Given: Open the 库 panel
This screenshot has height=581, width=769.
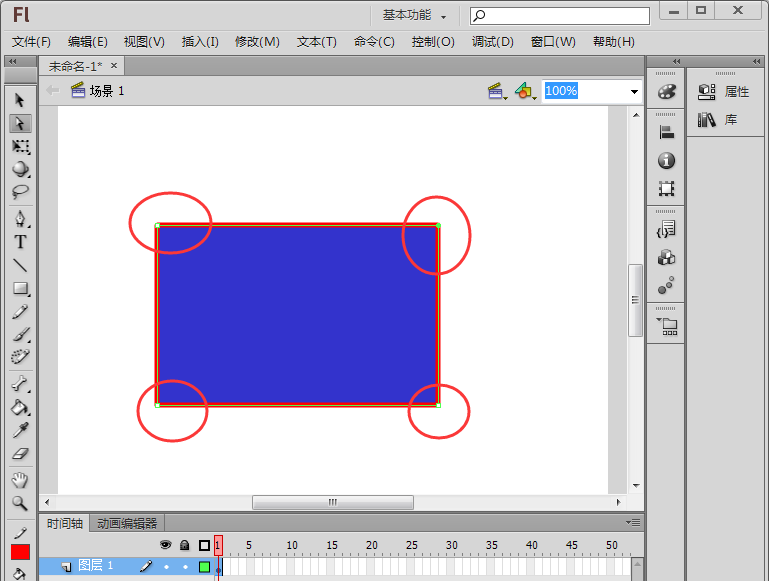Looking at the screenshot, I should (718, 120).
